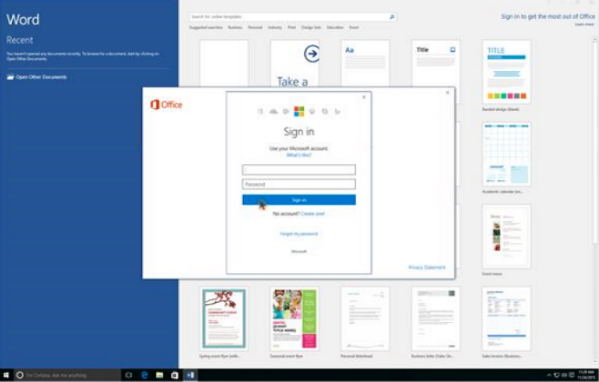Focus the email field in Sign in dialog
The image size is (599, 382).
[299, 170]
